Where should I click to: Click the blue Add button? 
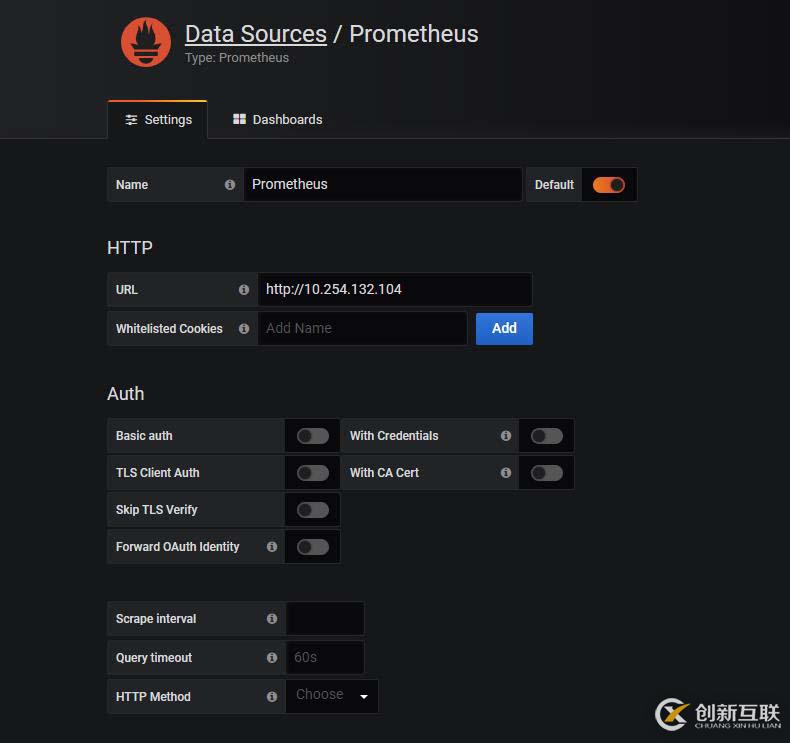click(x=504, y=328)
